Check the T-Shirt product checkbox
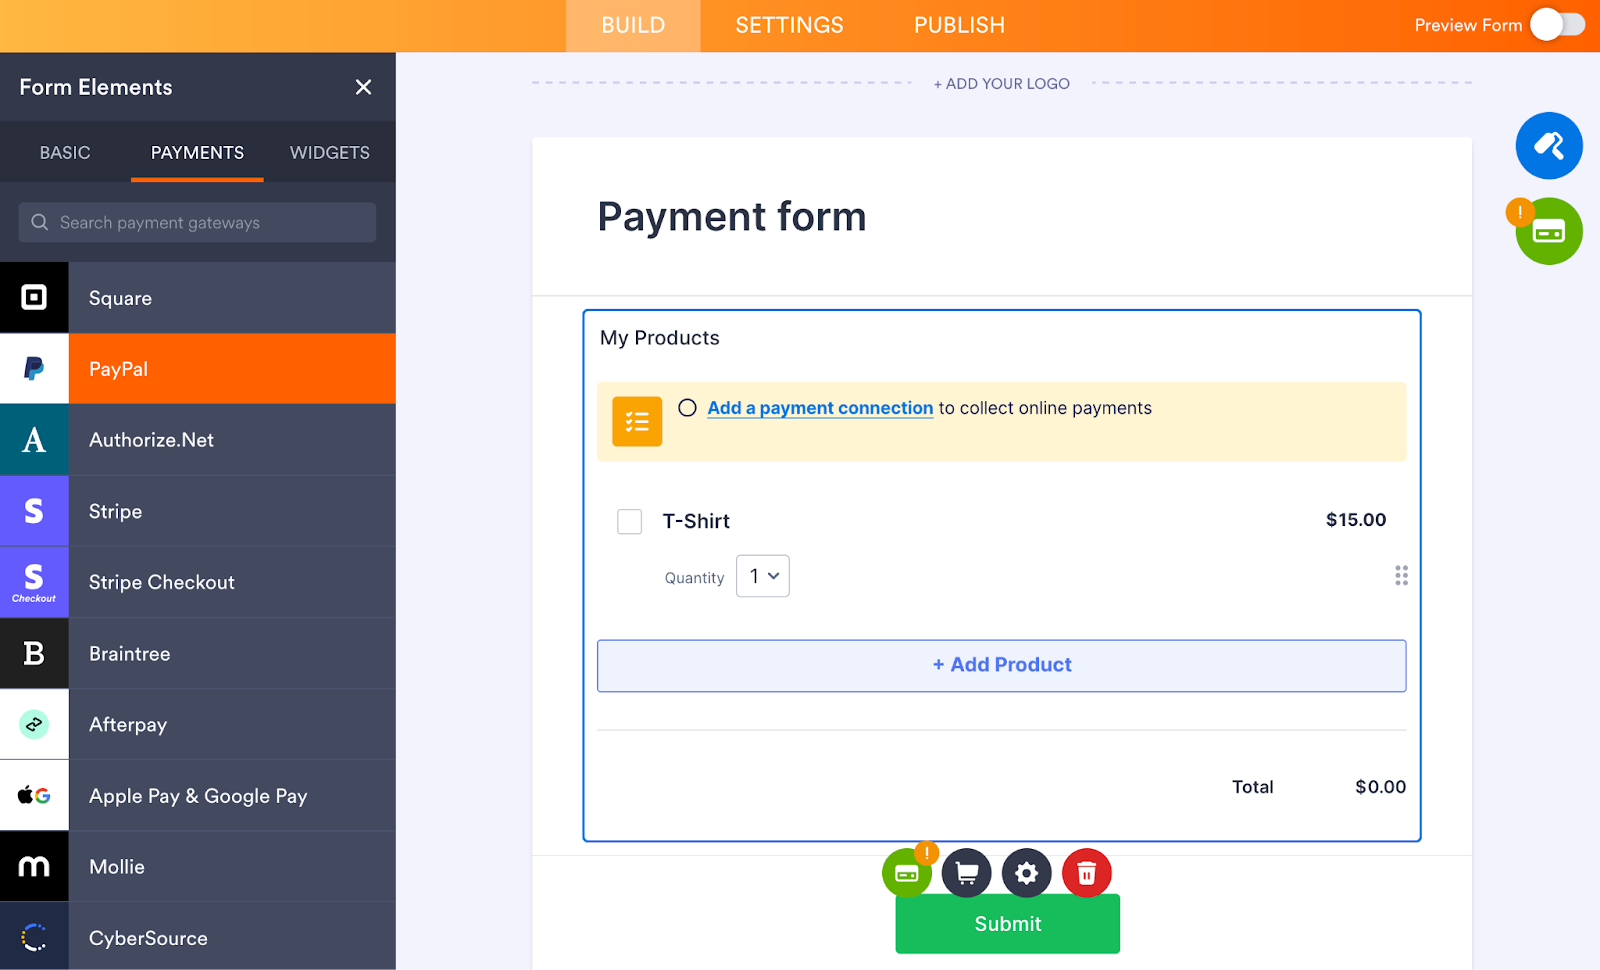This screenshot has width=1600, height=970. [629, 521]
